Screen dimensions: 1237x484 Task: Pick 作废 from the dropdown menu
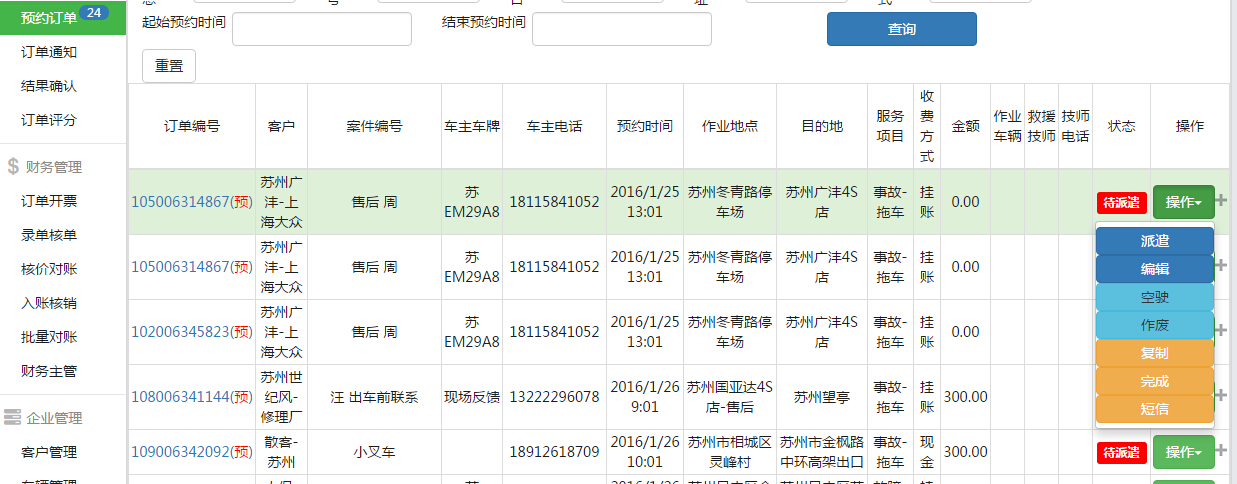click(1154, 325)
